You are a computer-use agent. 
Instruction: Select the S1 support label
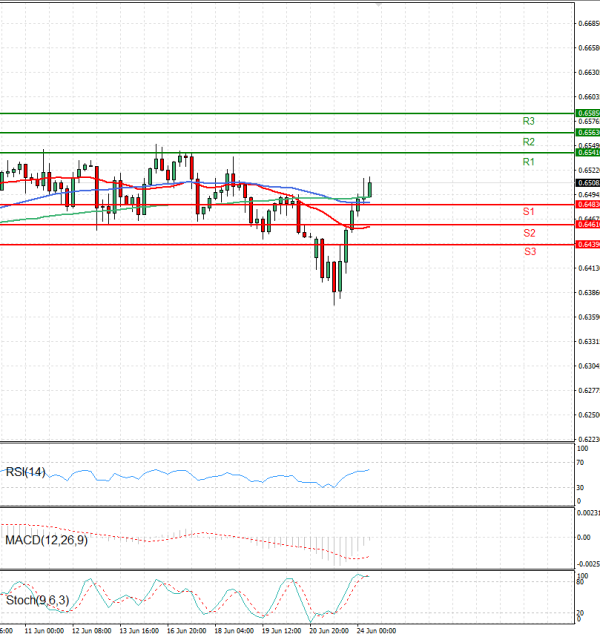[528, 213]
